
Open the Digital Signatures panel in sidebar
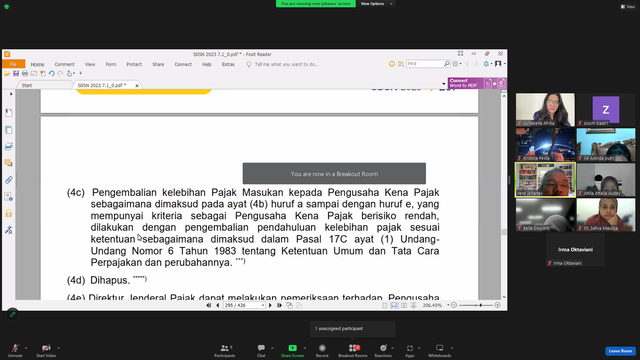pos(9,230)
